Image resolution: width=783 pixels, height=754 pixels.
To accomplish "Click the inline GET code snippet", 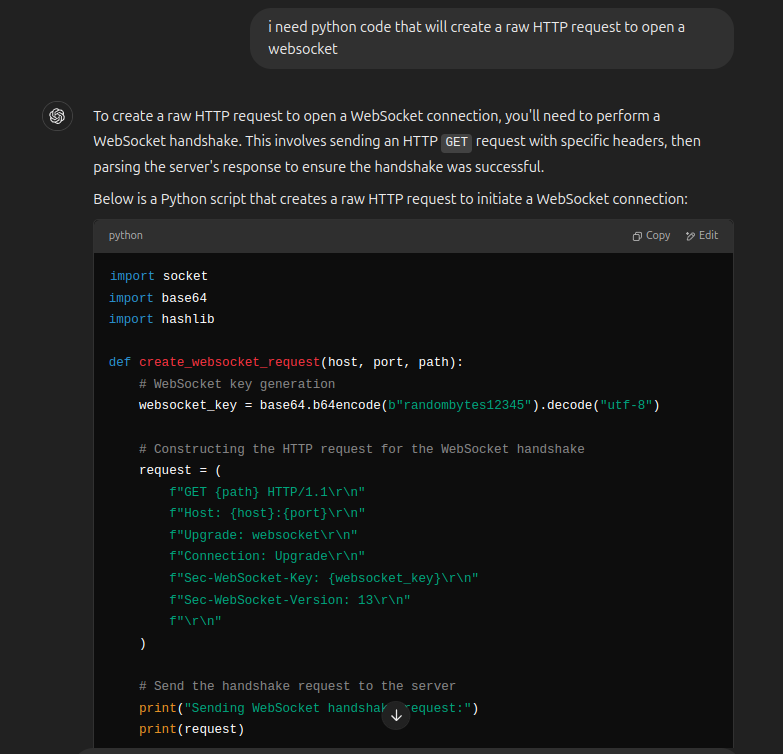I will tap(456, 142).
